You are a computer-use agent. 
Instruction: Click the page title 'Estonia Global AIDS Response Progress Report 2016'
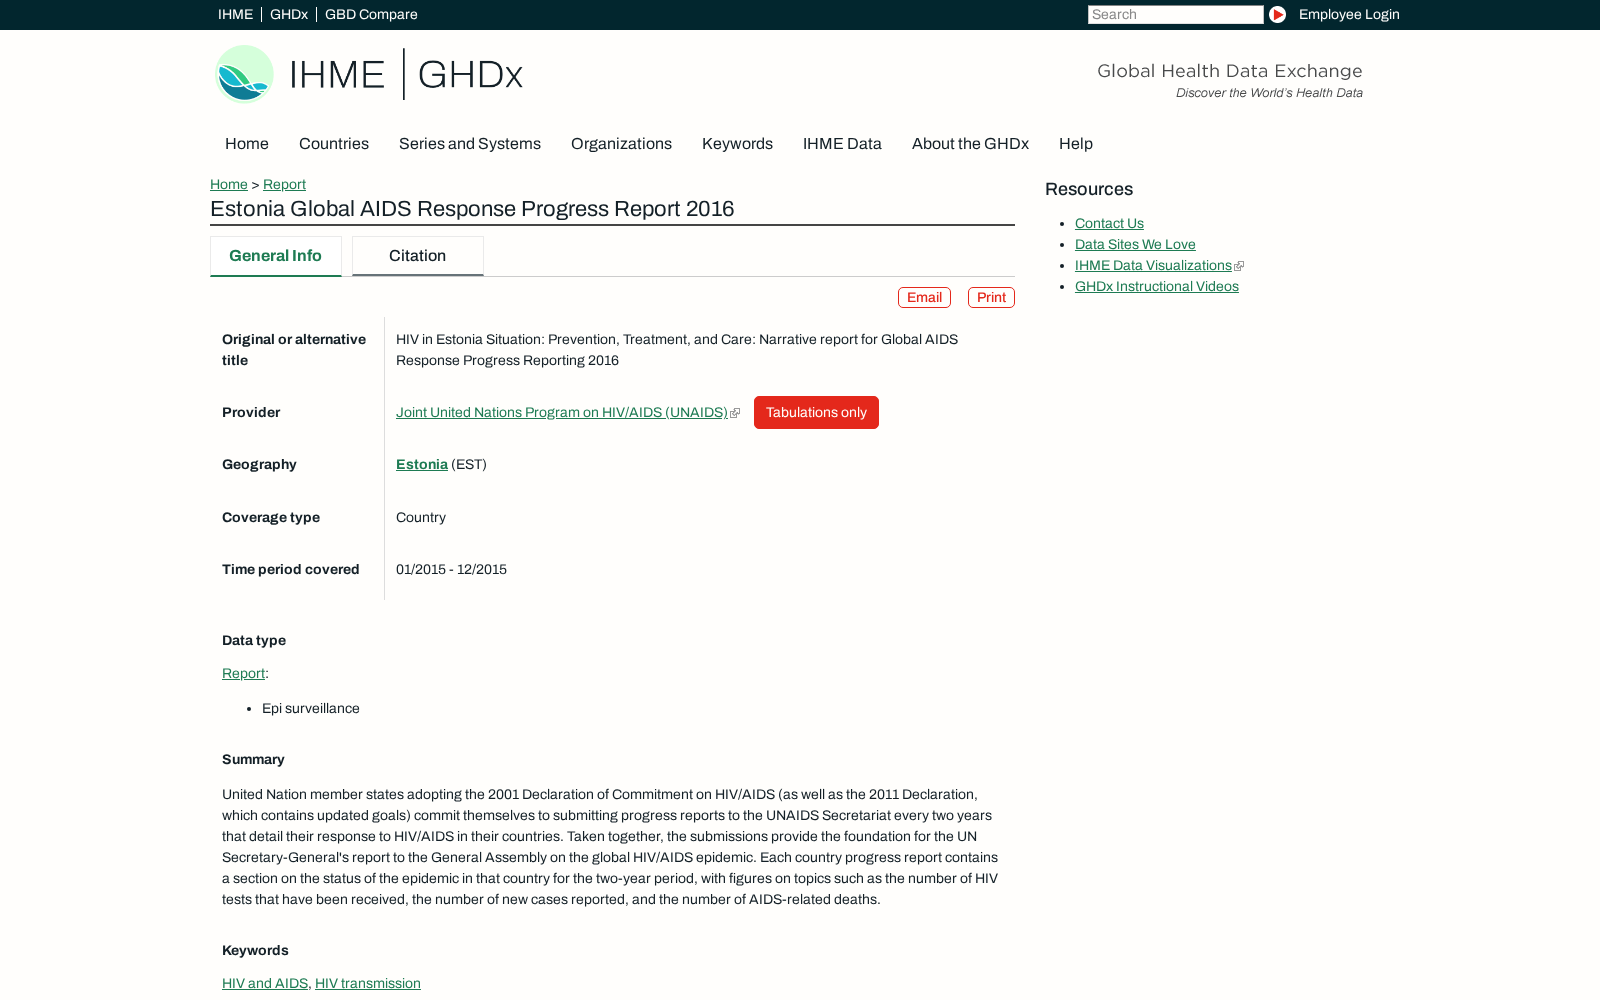(472, 209)
